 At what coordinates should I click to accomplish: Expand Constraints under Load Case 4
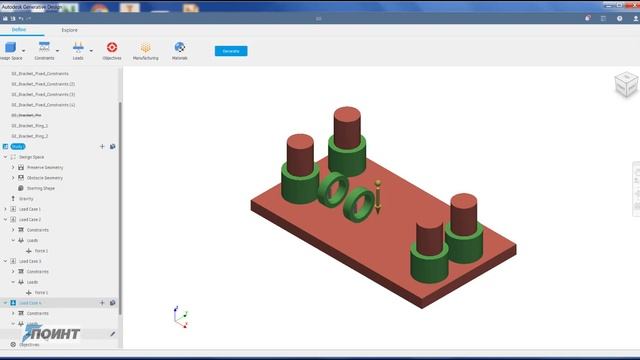[x=13, y=313]
